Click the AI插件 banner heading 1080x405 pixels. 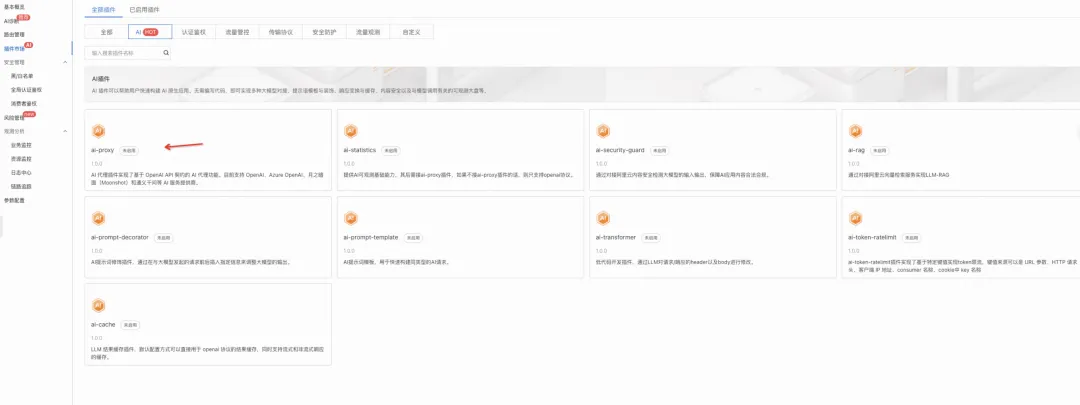click(x=101, y=79)
